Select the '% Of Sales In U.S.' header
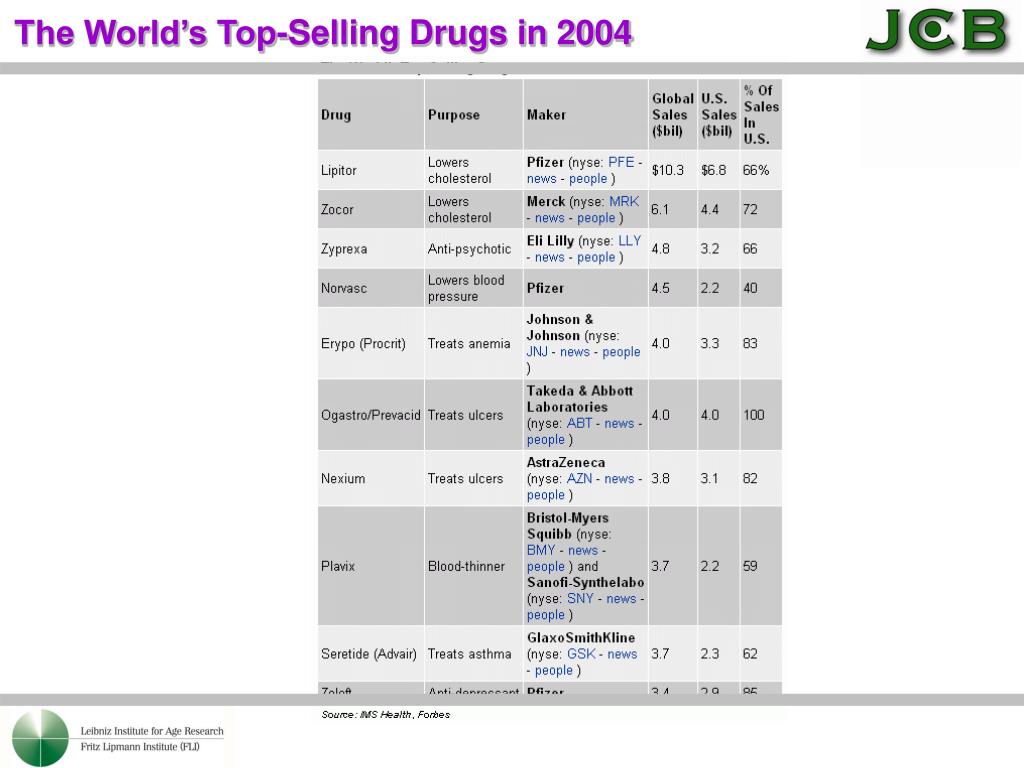 coord(761,114)
